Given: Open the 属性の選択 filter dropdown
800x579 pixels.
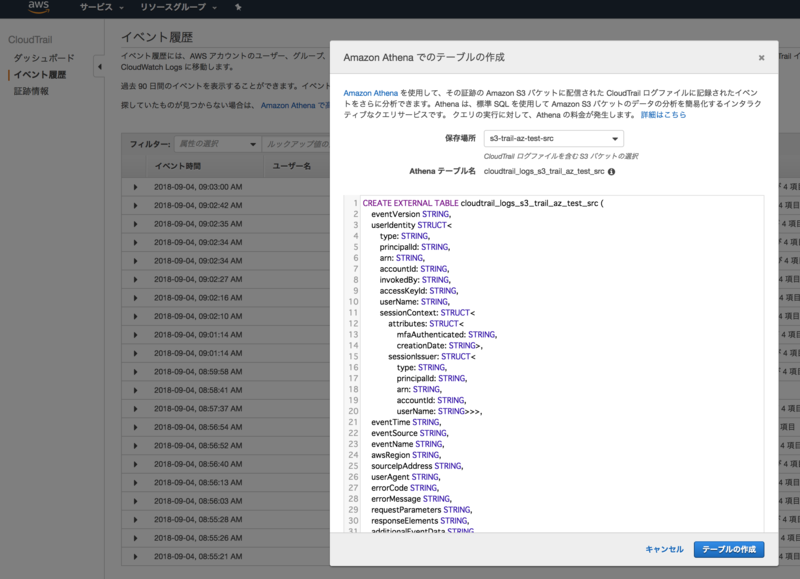Looking at the screenshot, I should (217, 144).
